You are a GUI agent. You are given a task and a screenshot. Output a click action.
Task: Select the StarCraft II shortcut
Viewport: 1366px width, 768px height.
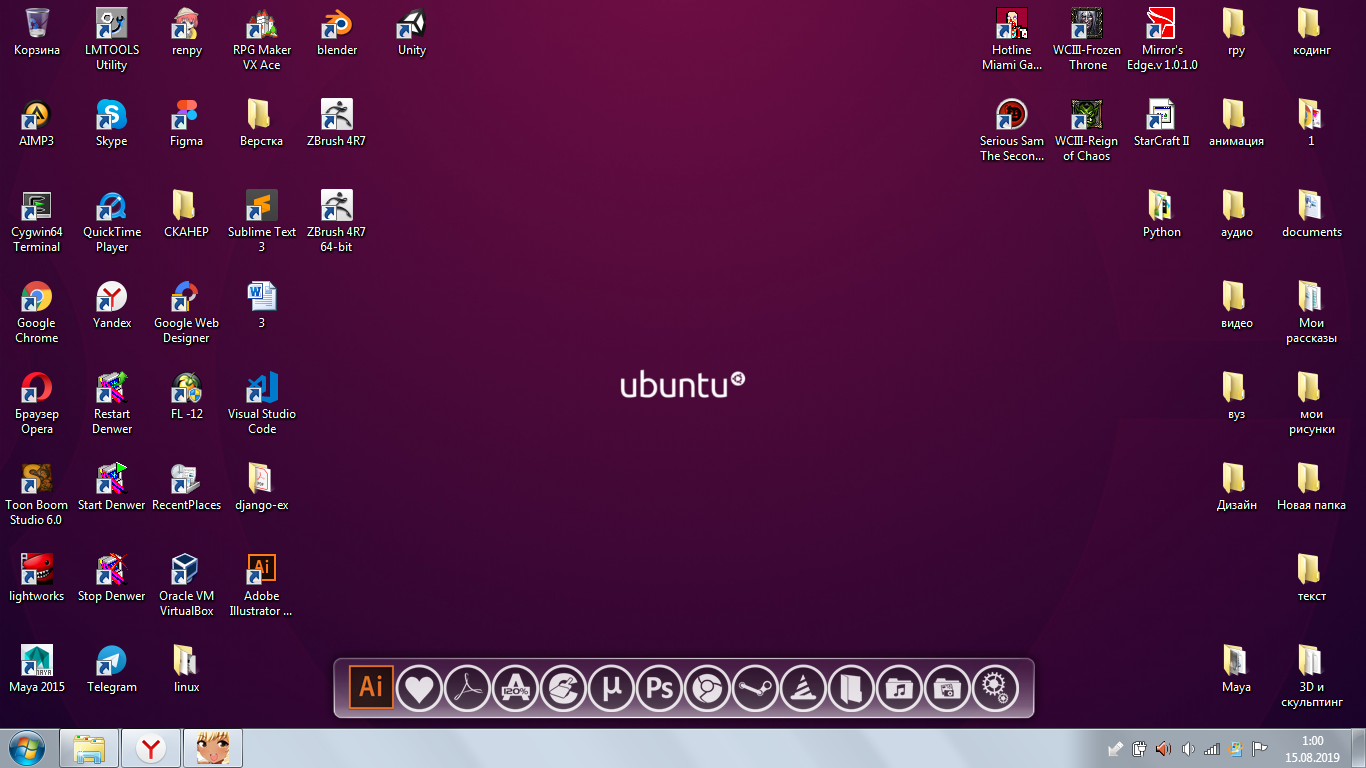coord(1162,123)
